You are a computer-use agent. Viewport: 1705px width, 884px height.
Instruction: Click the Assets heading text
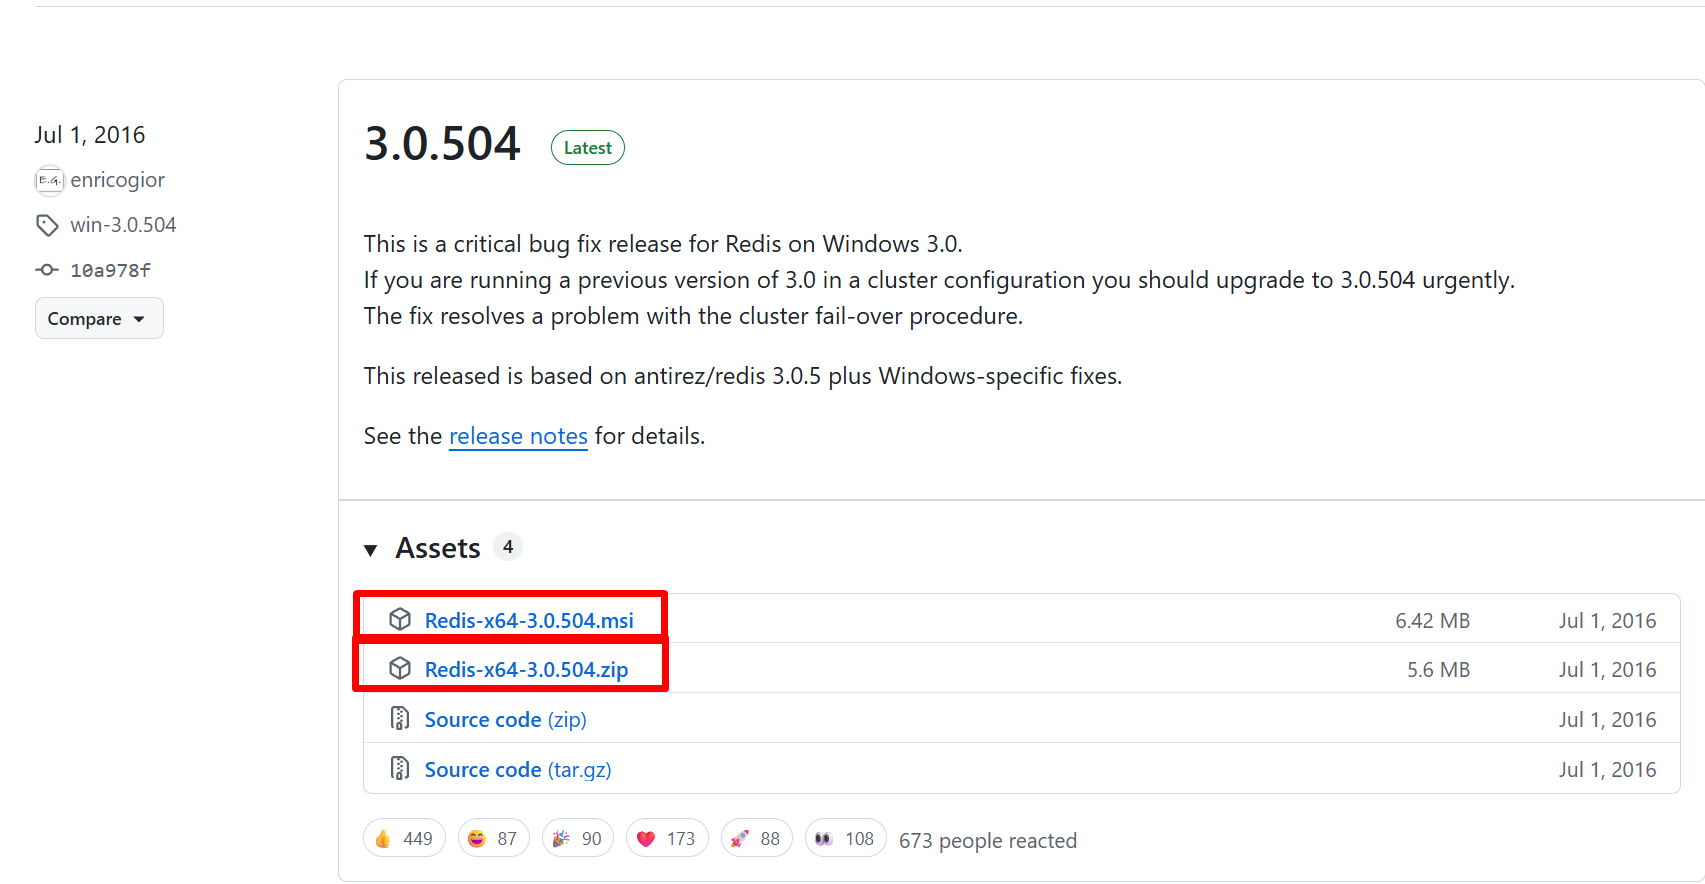(438, 548)
